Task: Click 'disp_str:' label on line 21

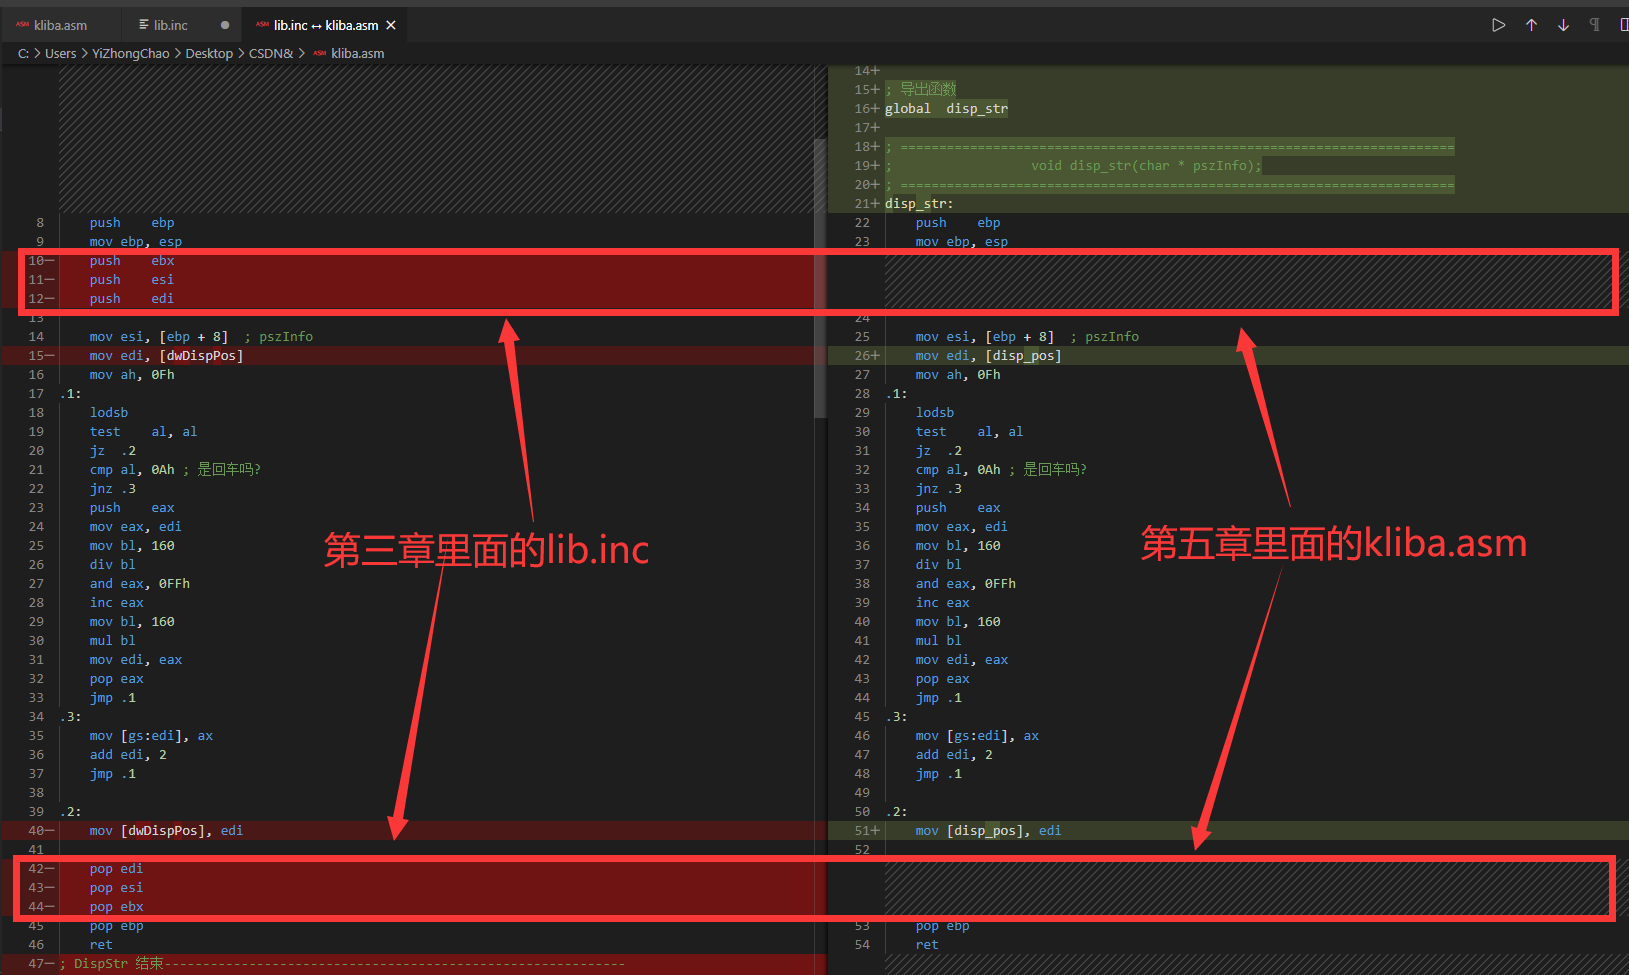Action: (919, 204)
